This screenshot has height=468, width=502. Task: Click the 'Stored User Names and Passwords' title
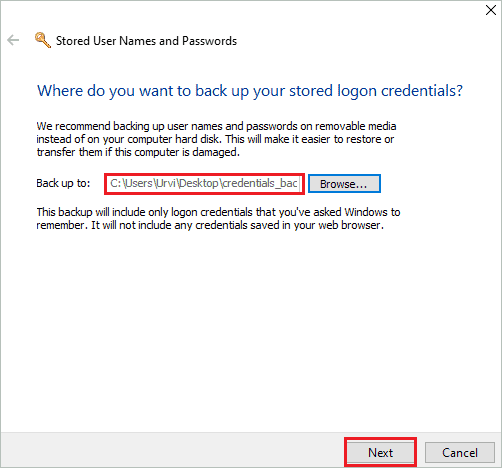146,41
